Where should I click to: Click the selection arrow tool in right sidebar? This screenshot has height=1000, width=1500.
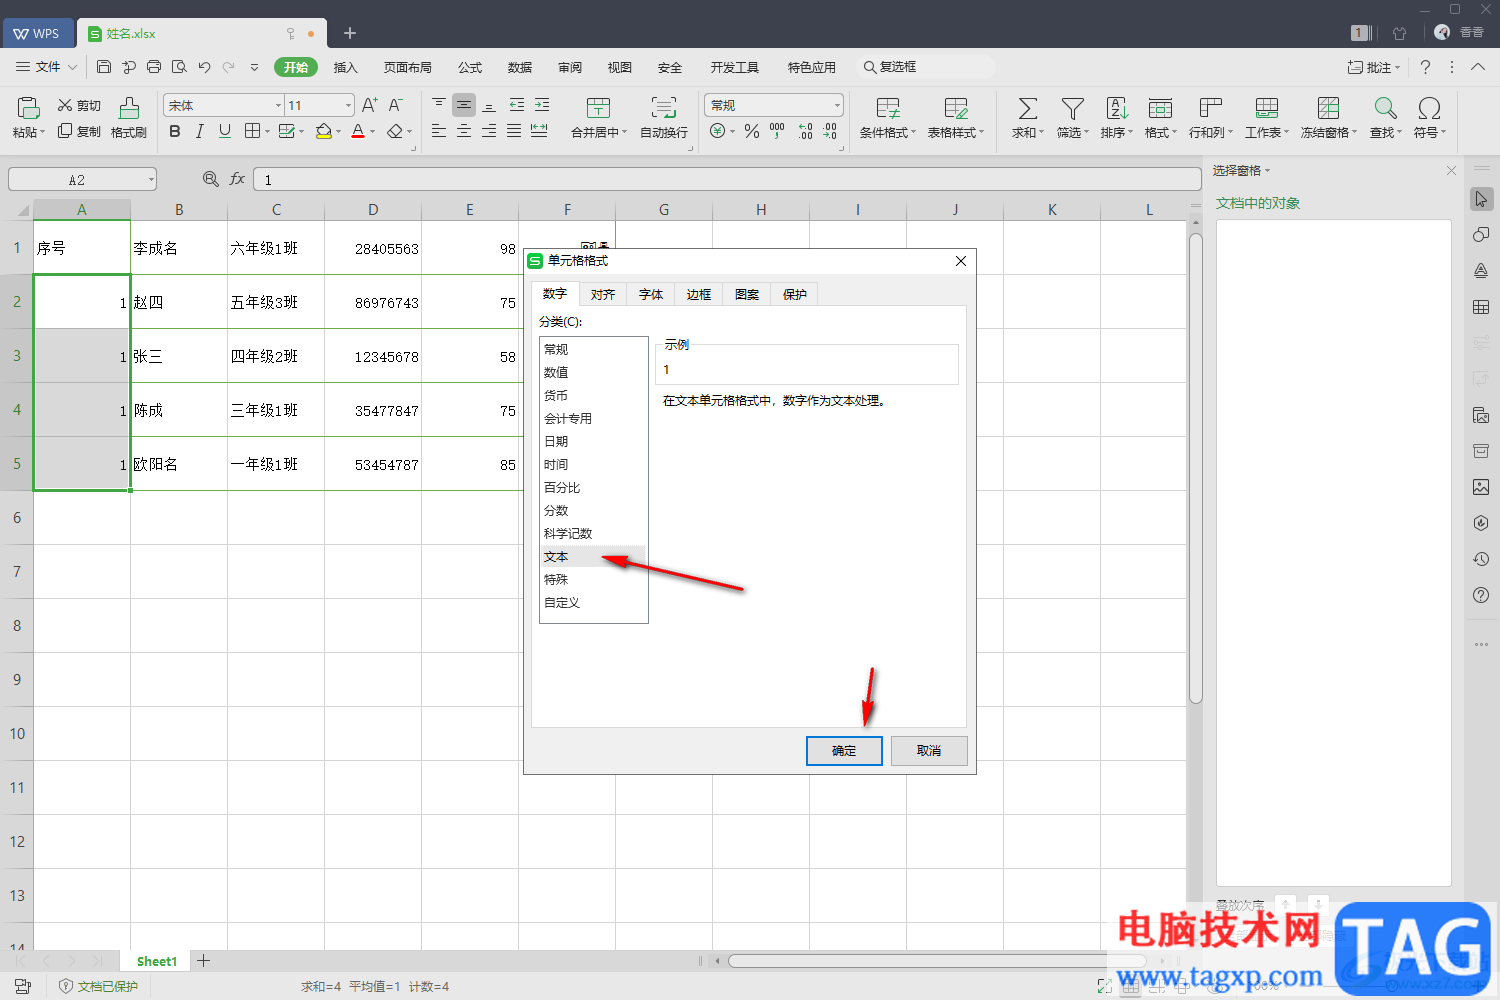[x=1481, y=199]
